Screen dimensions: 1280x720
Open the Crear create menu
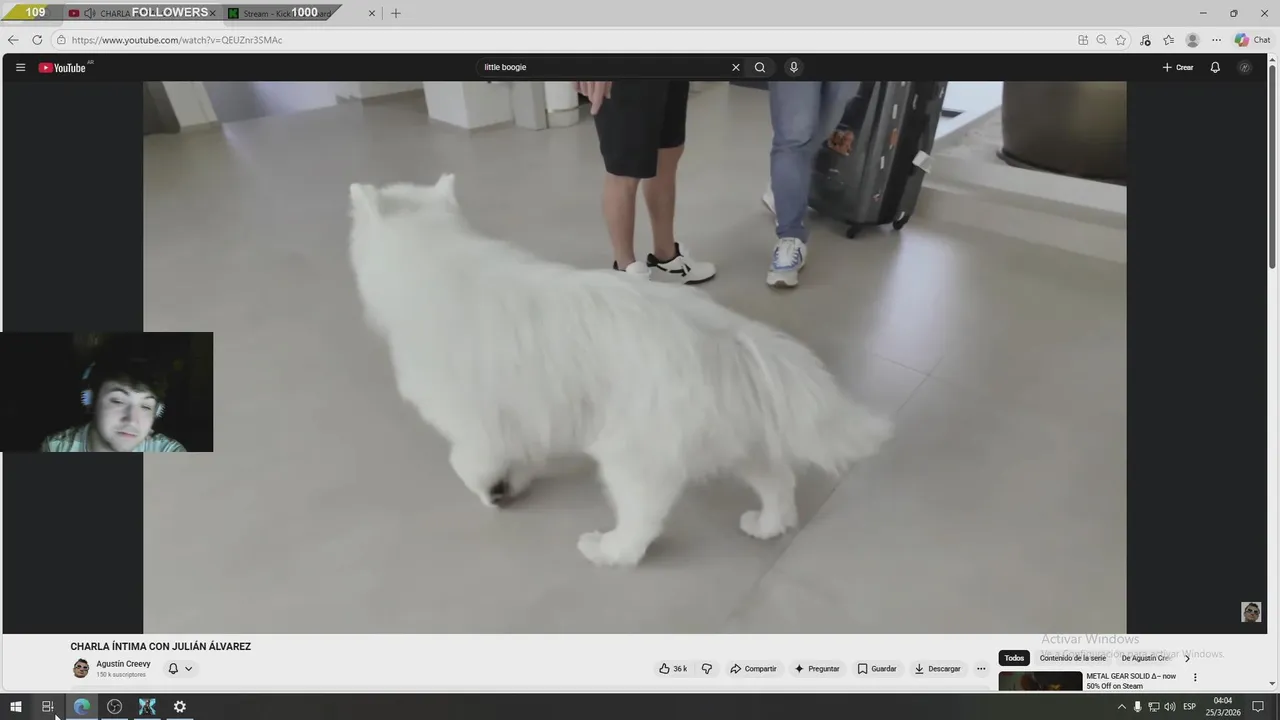click(1178, 67)
